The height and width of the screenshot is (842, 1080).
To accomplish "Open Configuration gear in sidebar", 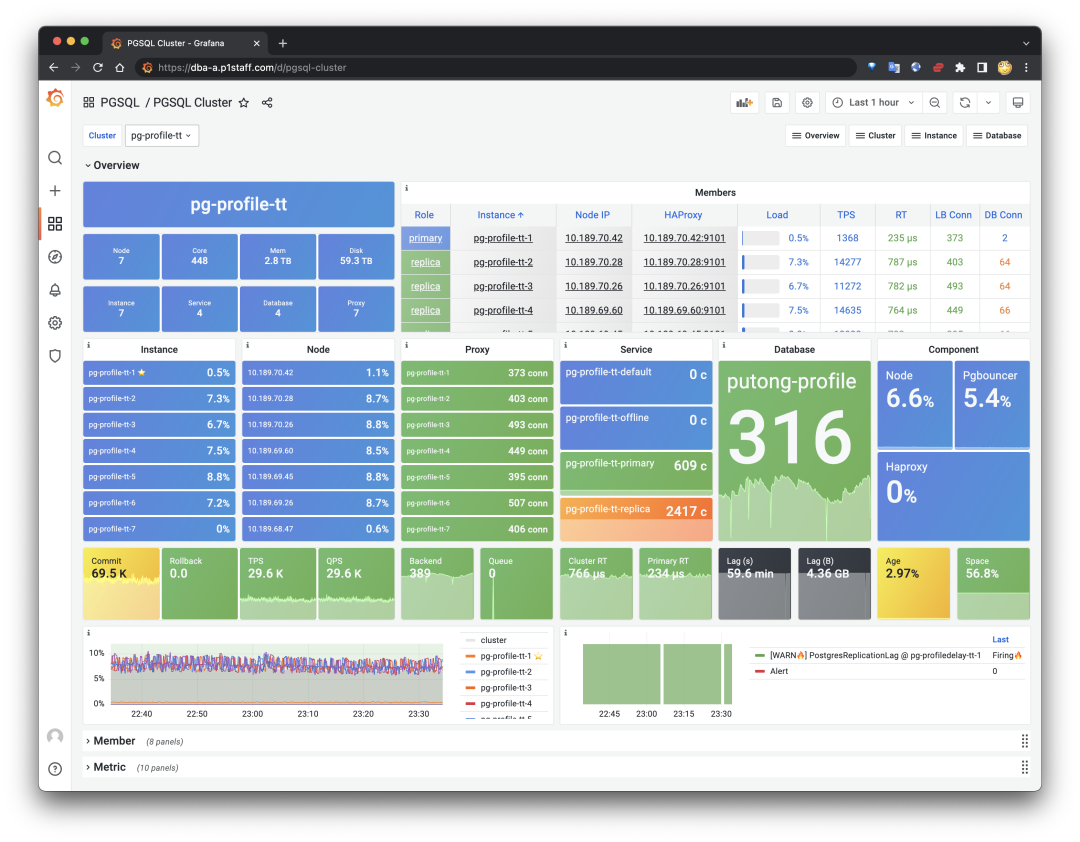I will point(55,323).
